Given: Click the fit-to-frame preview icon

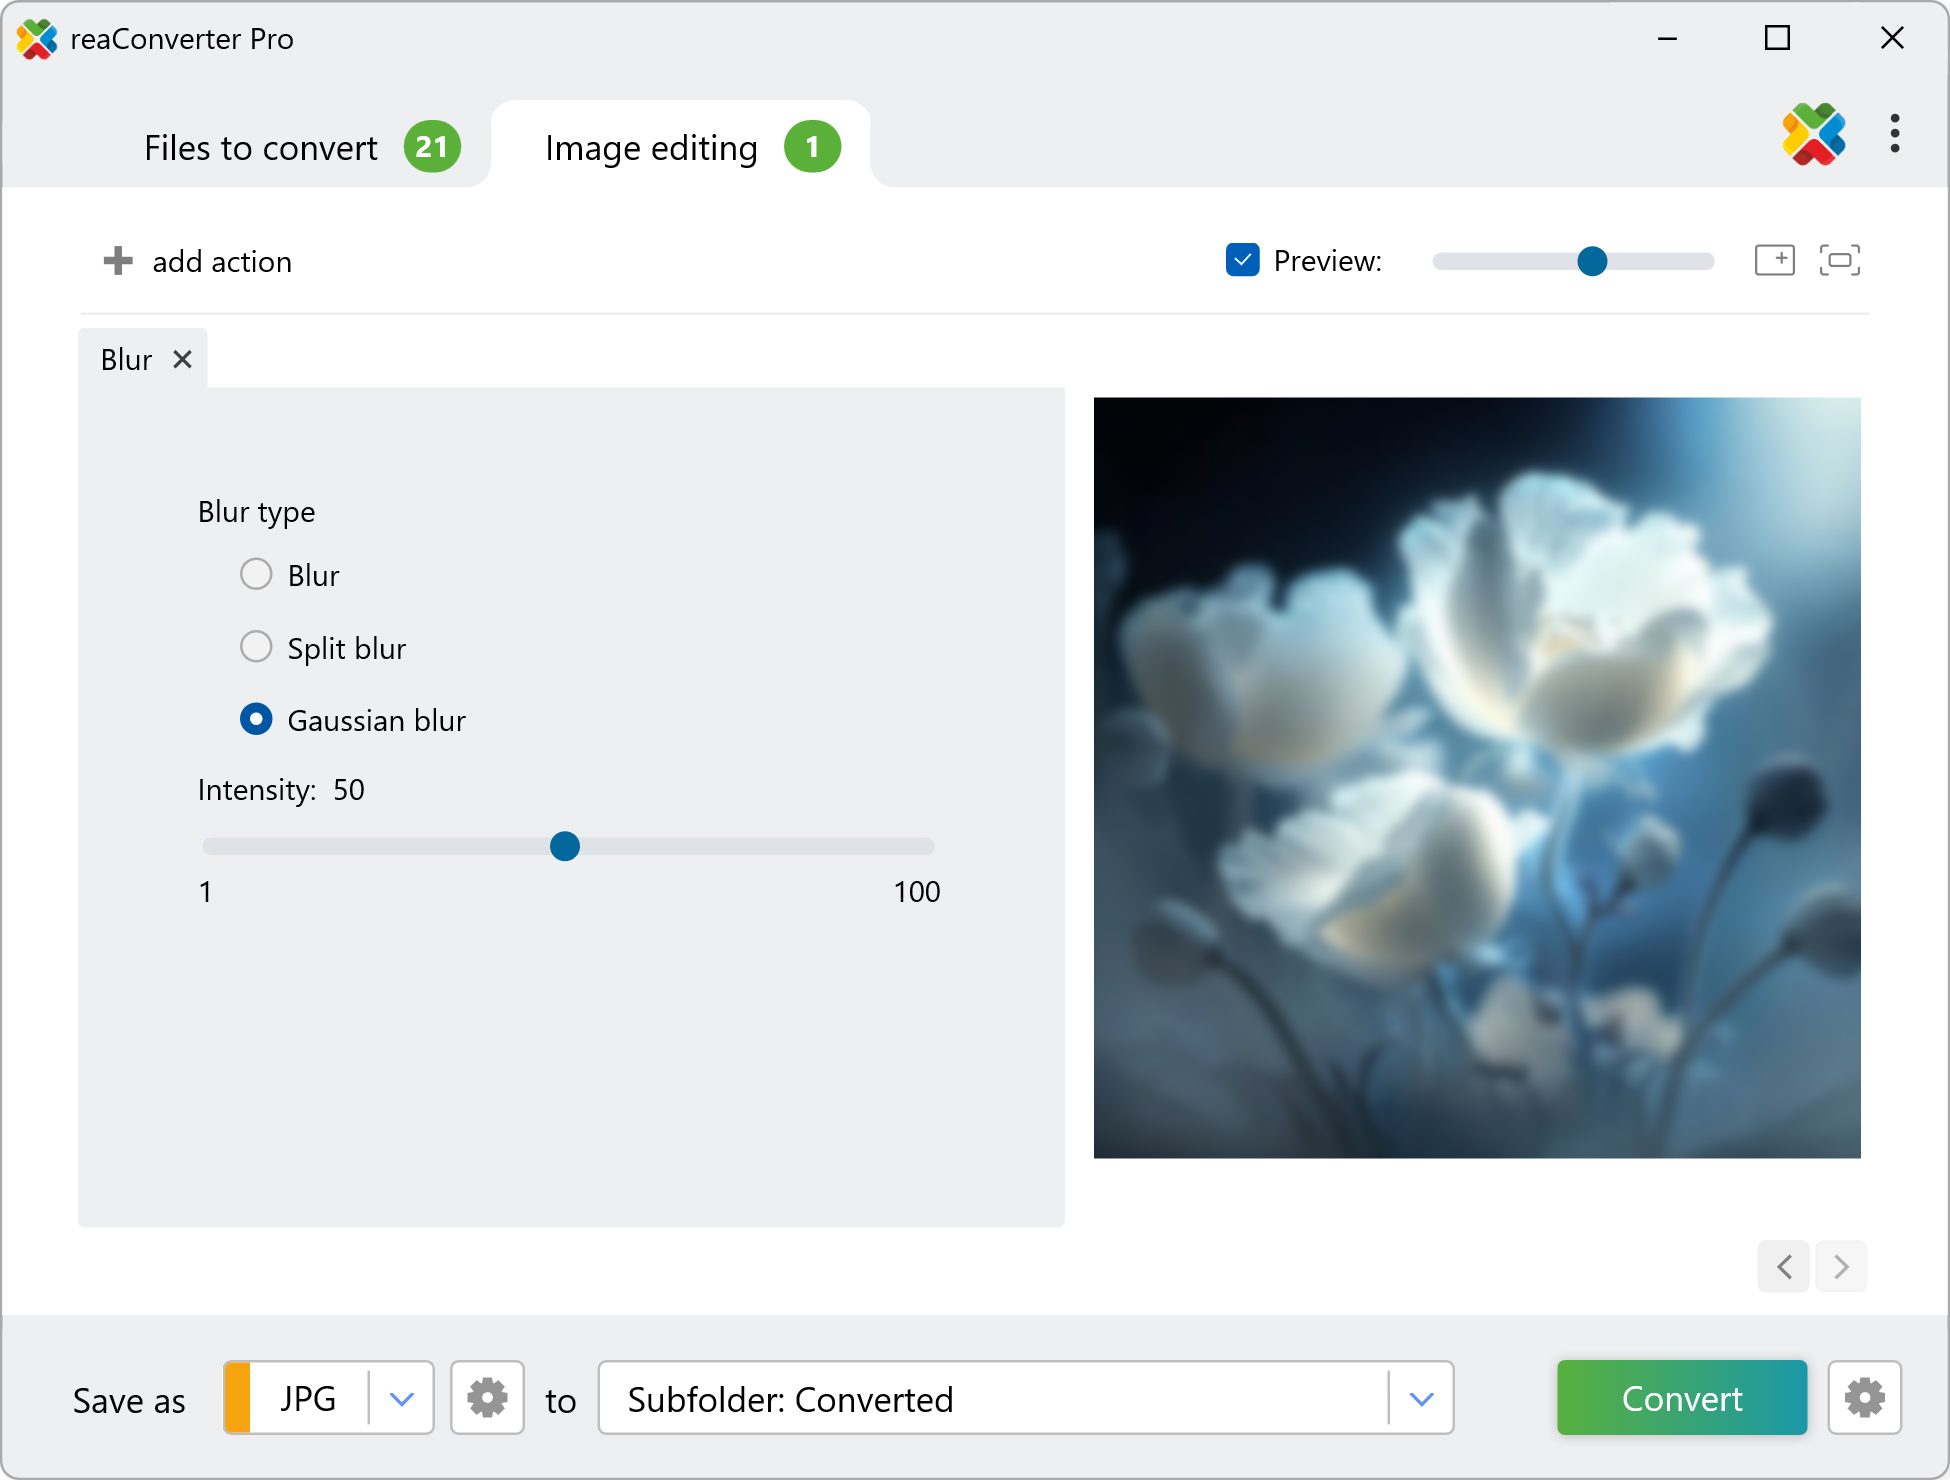Looking at the screenshot, I should pos(1839,260).
